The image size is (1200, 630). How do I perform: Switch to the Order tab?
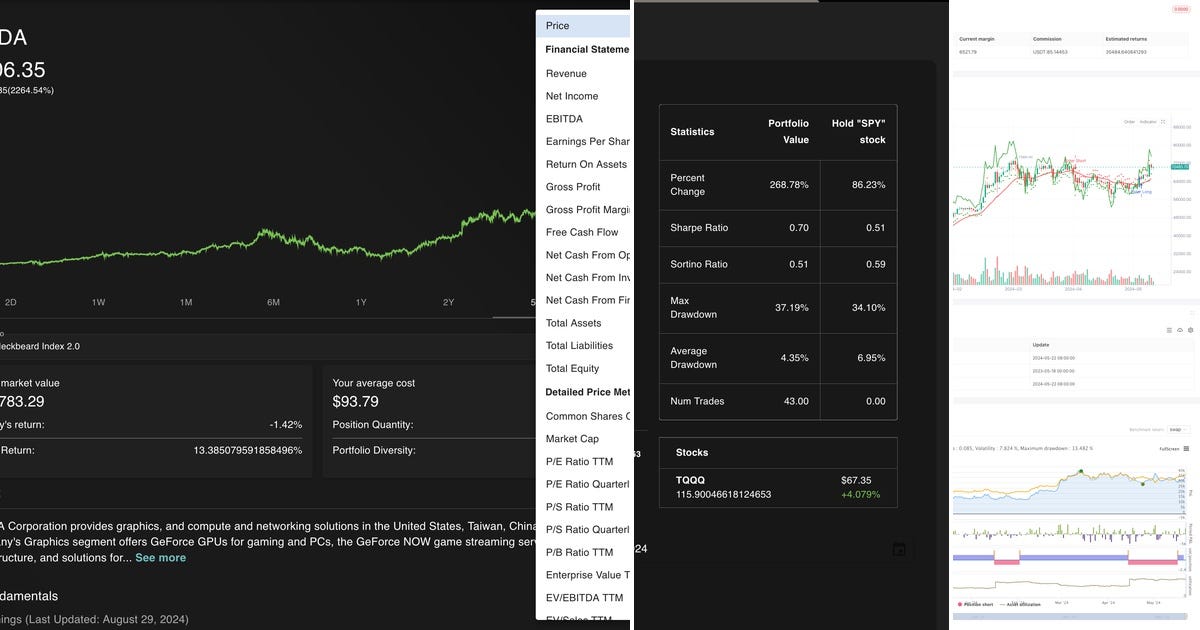tap(1128, 121)
